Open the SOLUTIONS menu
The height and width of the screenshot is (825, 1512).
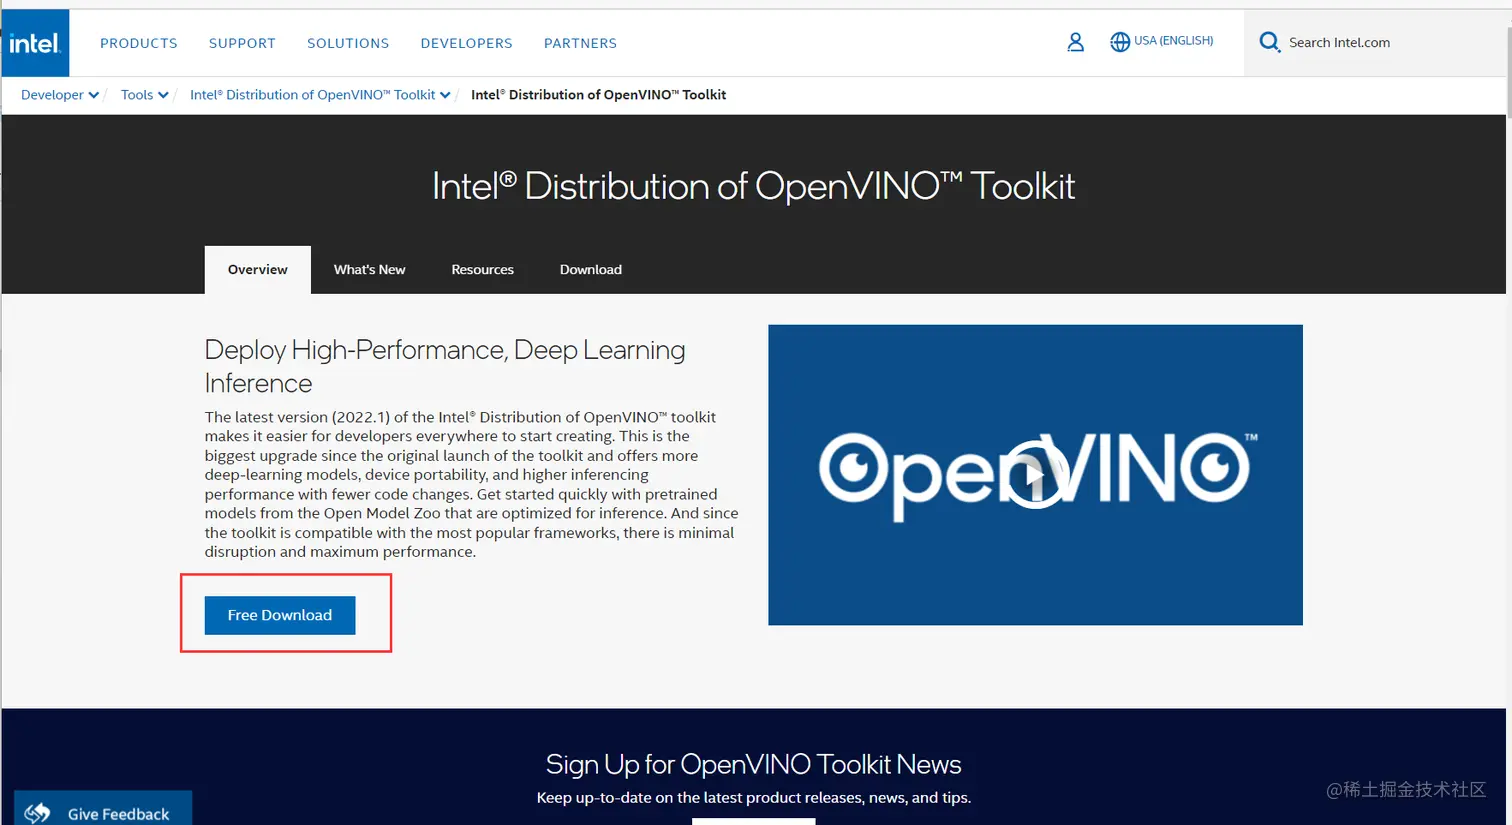[348, 43]
